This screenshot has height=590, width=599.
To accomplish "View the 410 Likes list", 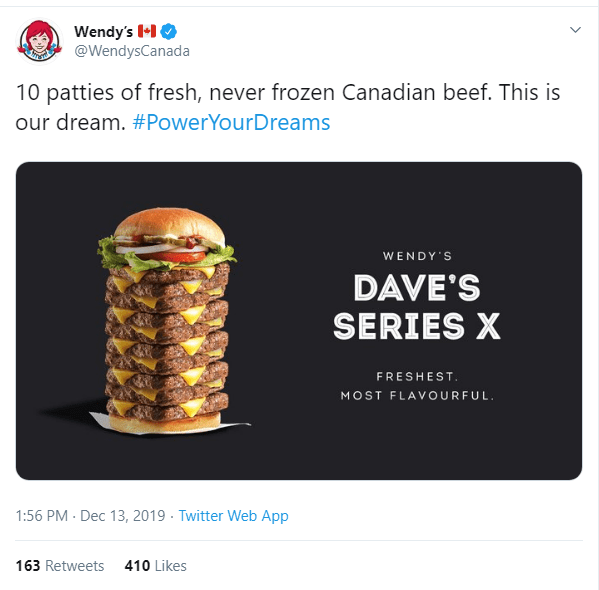I will coord(155,566).
